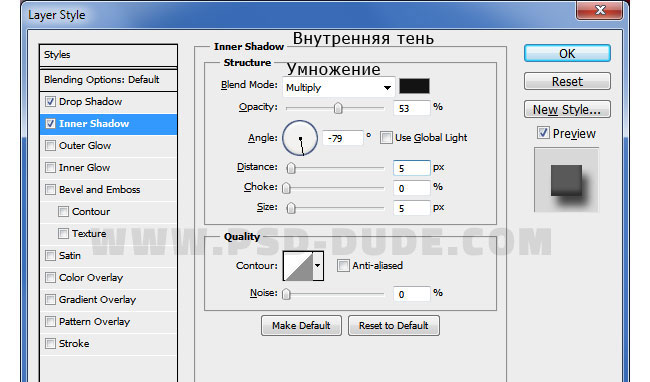Viewport: 650px width, 382px height.
Task: Uncheck the Drop Shadow checkbox
Action: (51, 102)
